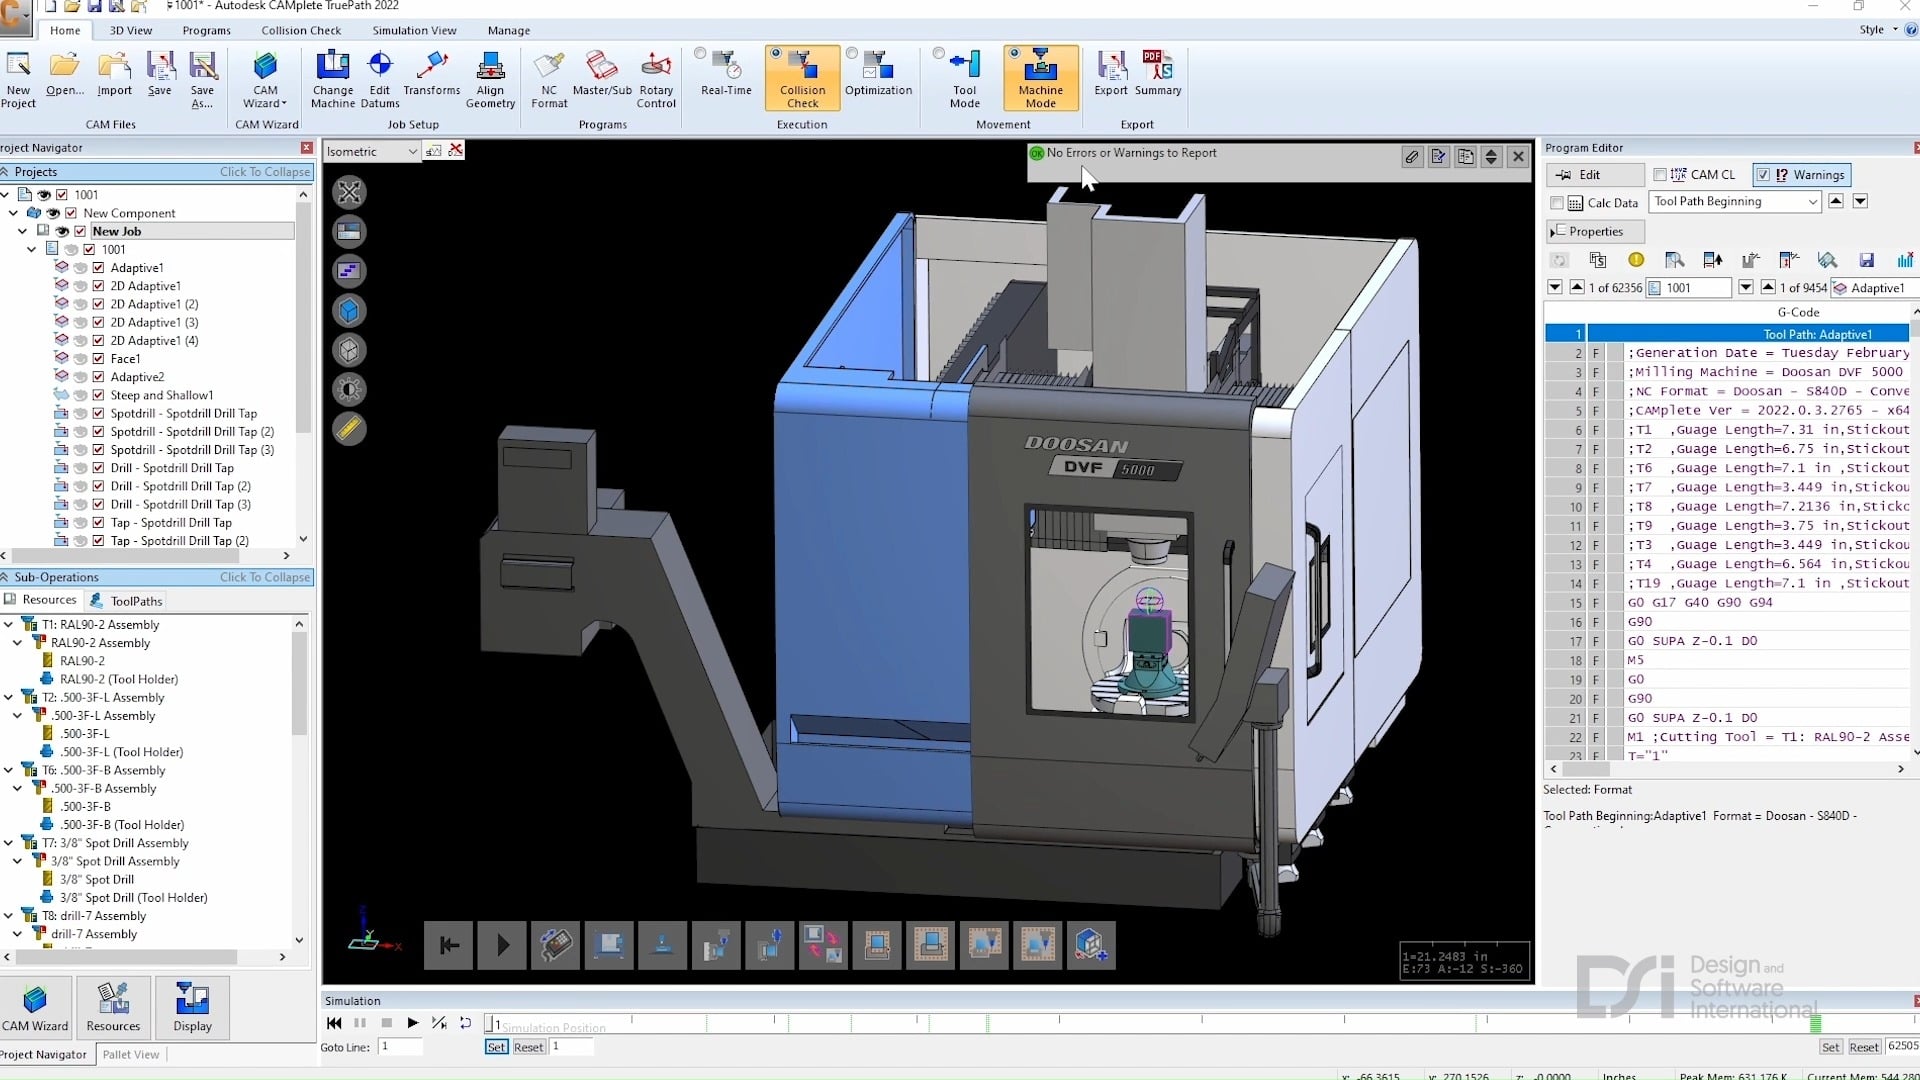This screenshot has height=1080, width=1920.
Task: Select Tool Mode movement option
Action: point(938,53)
